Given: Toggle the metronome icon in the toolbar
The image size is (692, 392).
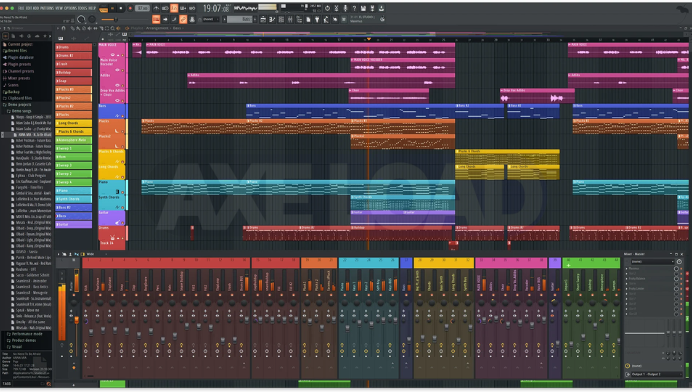Looking at the screenshot, I should pos(156,8).
